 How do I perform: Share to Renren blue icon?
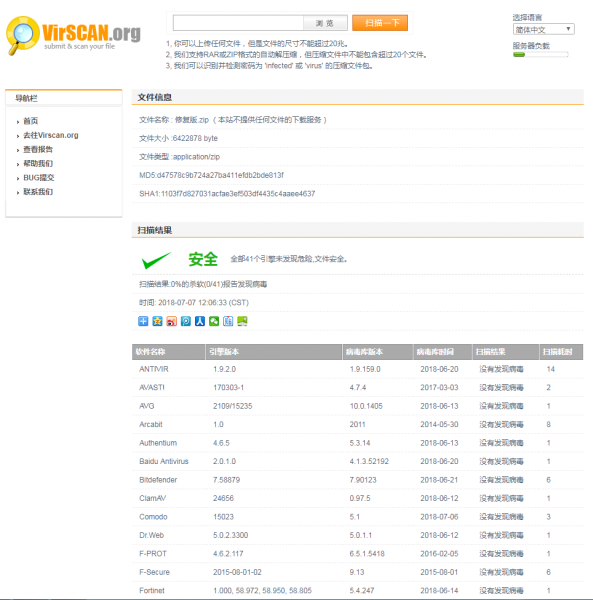click(x=200, y=321)
